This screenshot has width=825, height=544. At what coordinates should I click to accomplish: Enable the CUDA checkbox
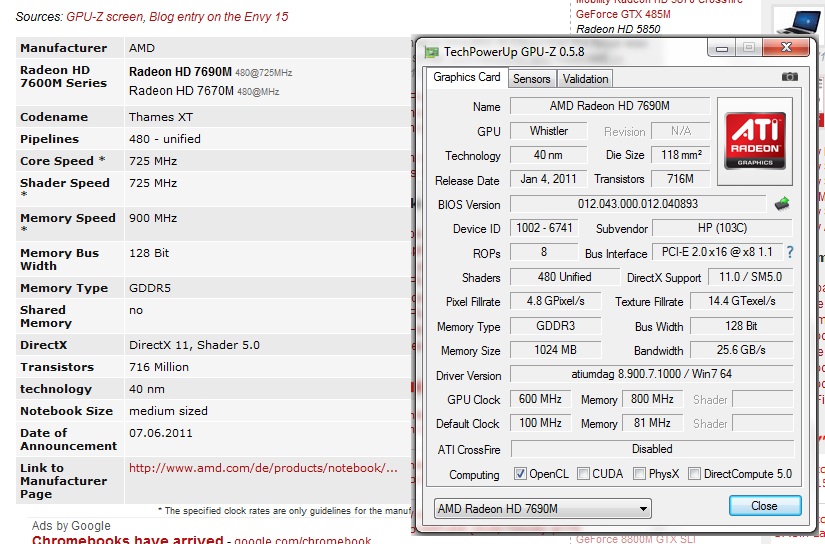[x=583, y=474]
